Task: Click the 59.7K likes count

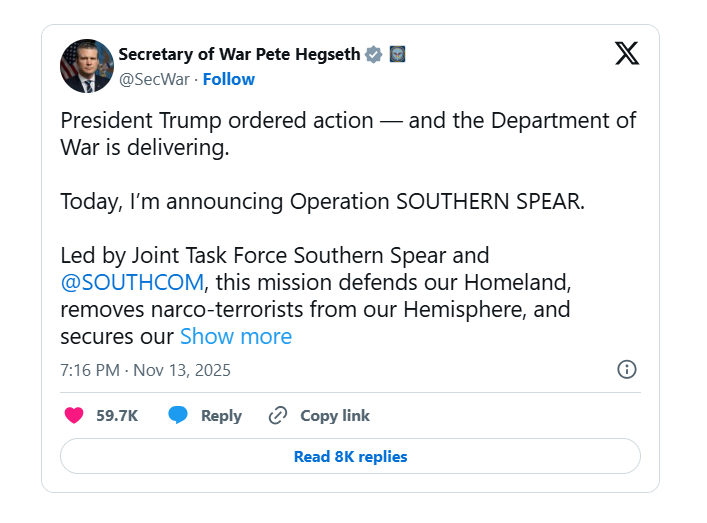Action: (117, 416)
